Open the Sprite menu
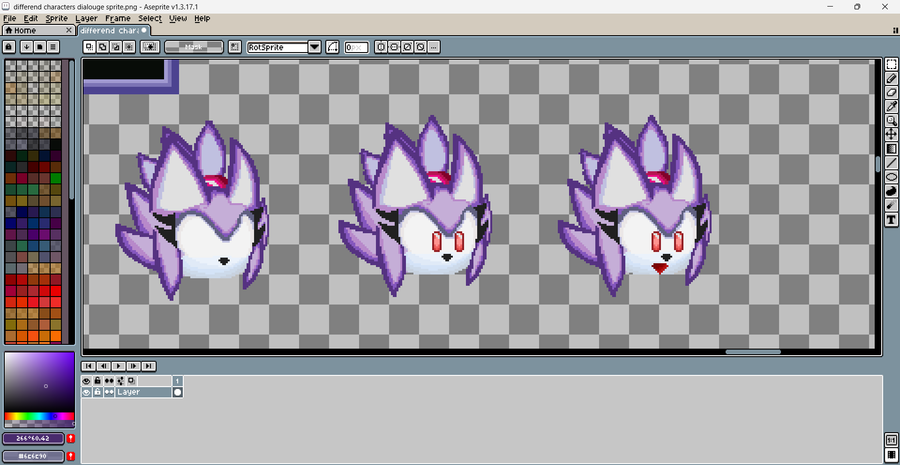This screenshot has width=900, height=465. (x=57, y=18)
